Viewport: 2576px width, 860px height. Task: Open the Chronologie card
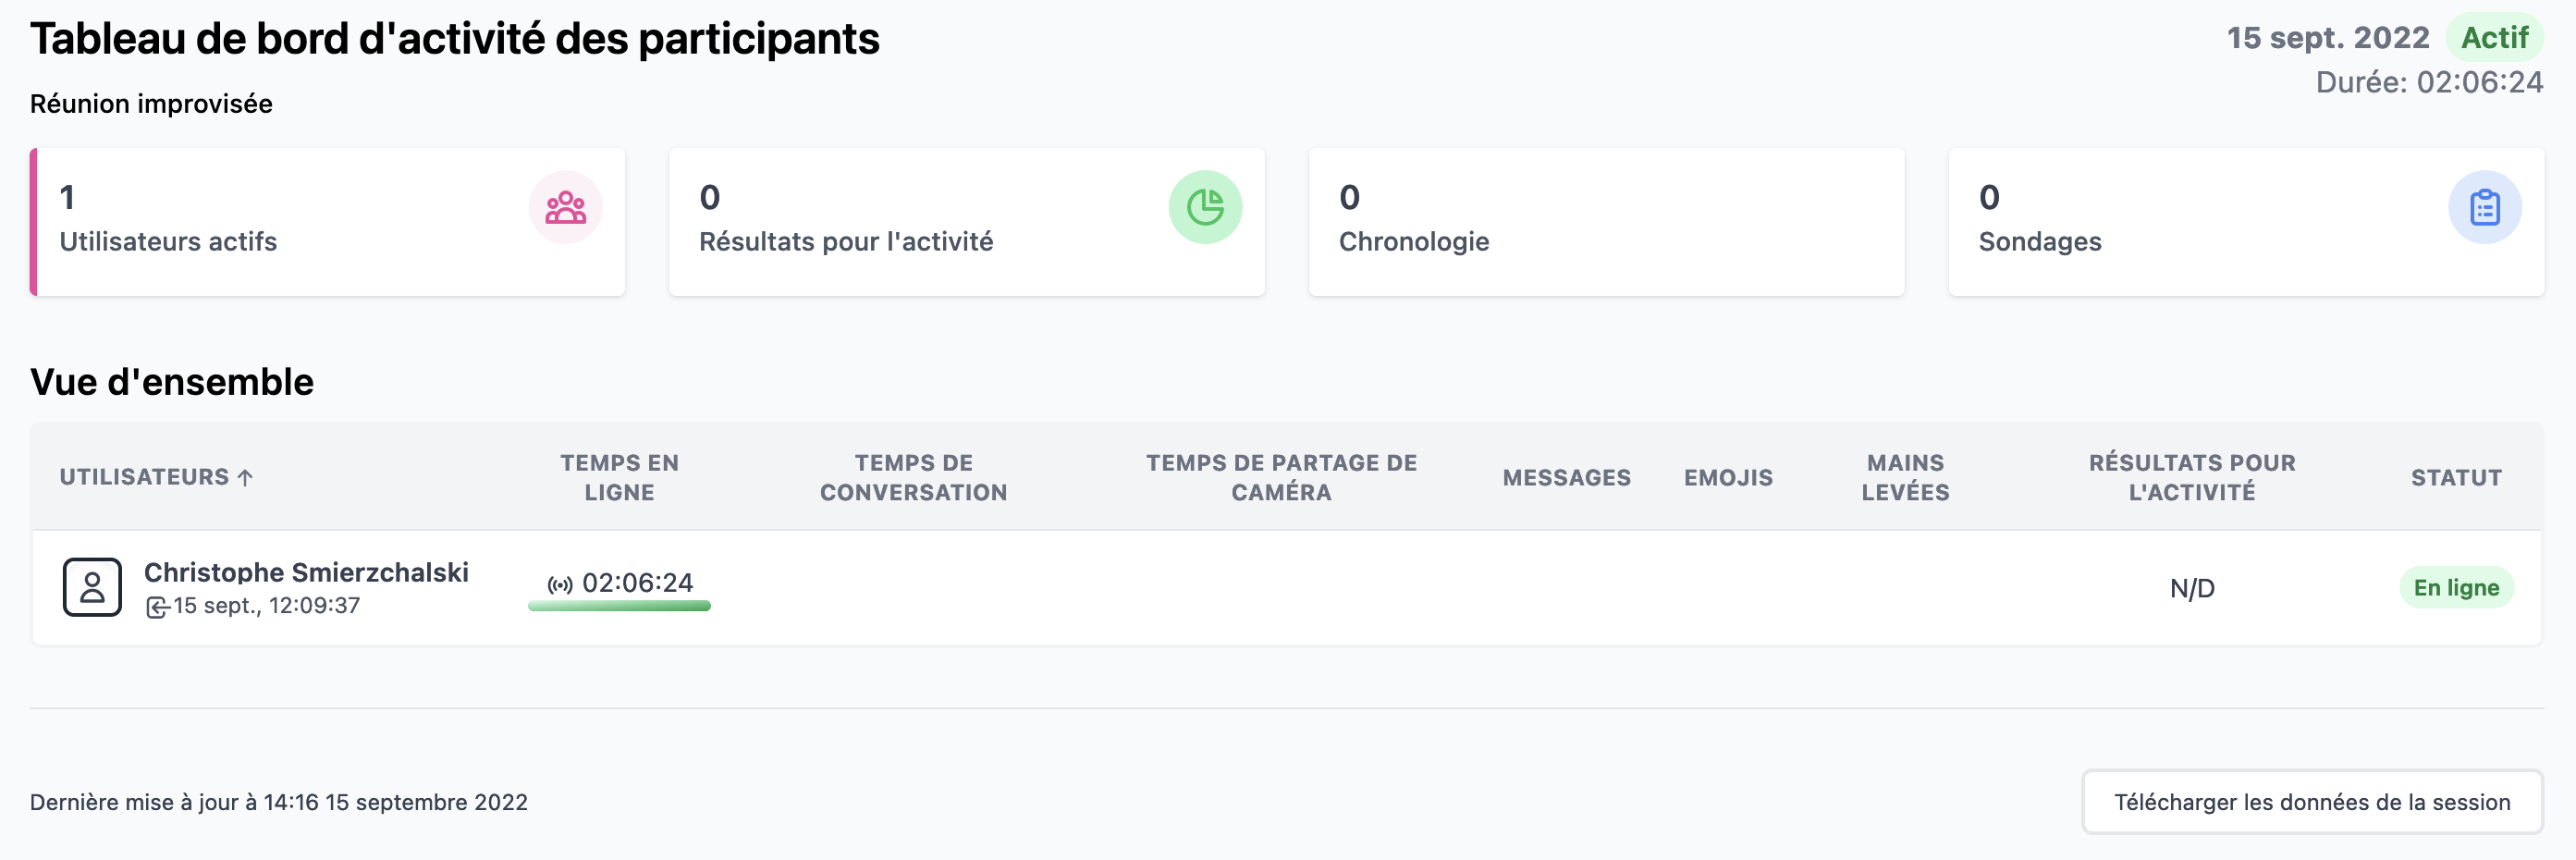1606,222
